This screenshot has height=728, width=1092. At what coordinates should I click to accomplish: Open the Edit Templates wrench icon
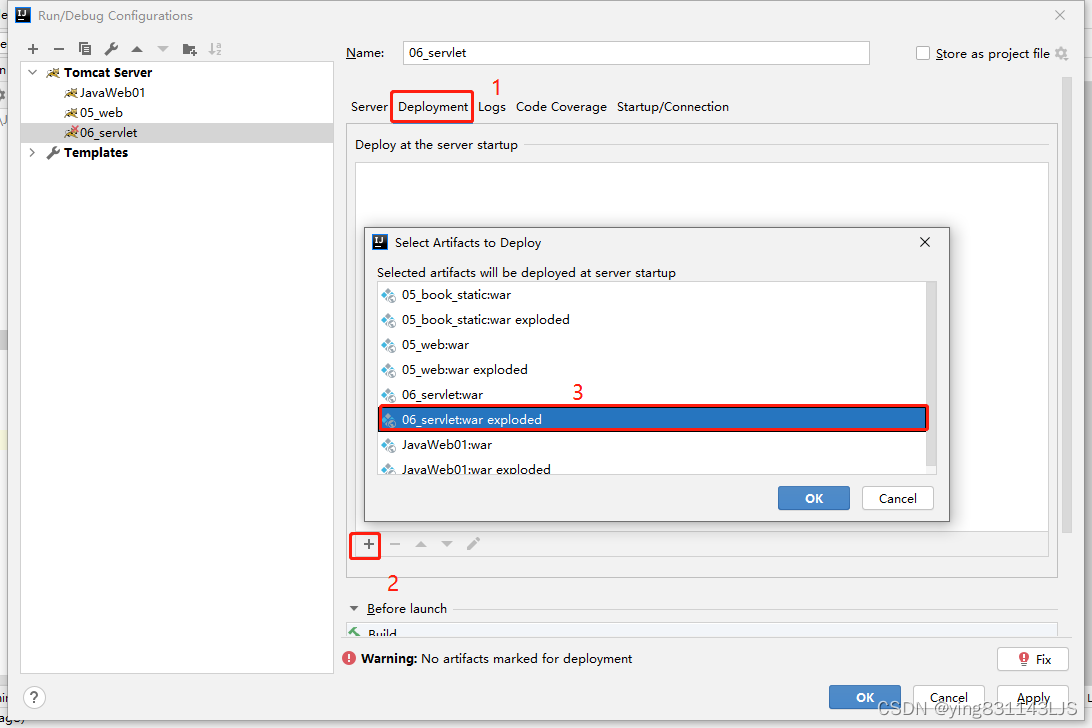110,48
